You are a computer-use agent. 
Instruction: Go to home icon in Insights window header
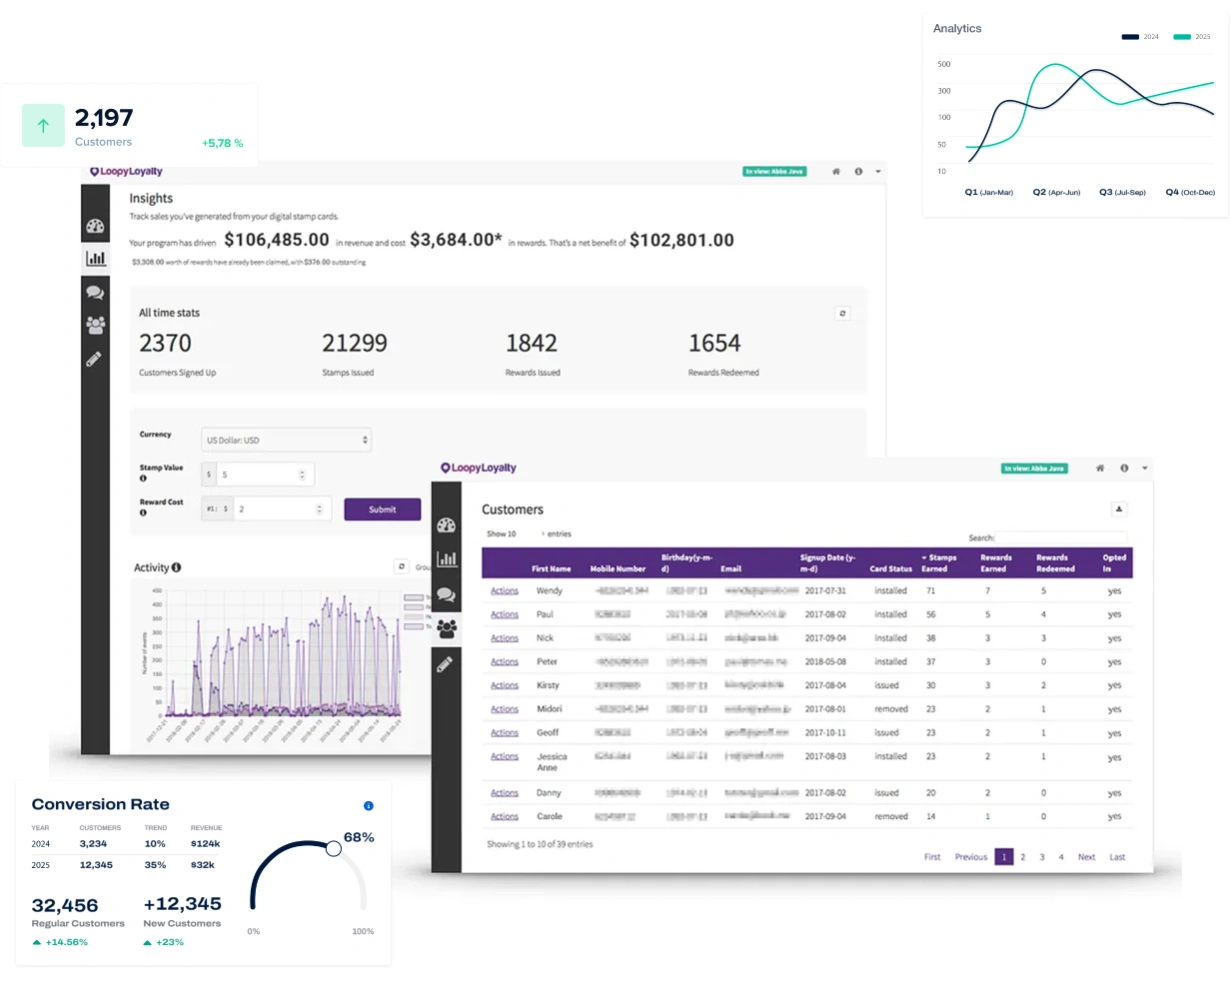(836, 172)
